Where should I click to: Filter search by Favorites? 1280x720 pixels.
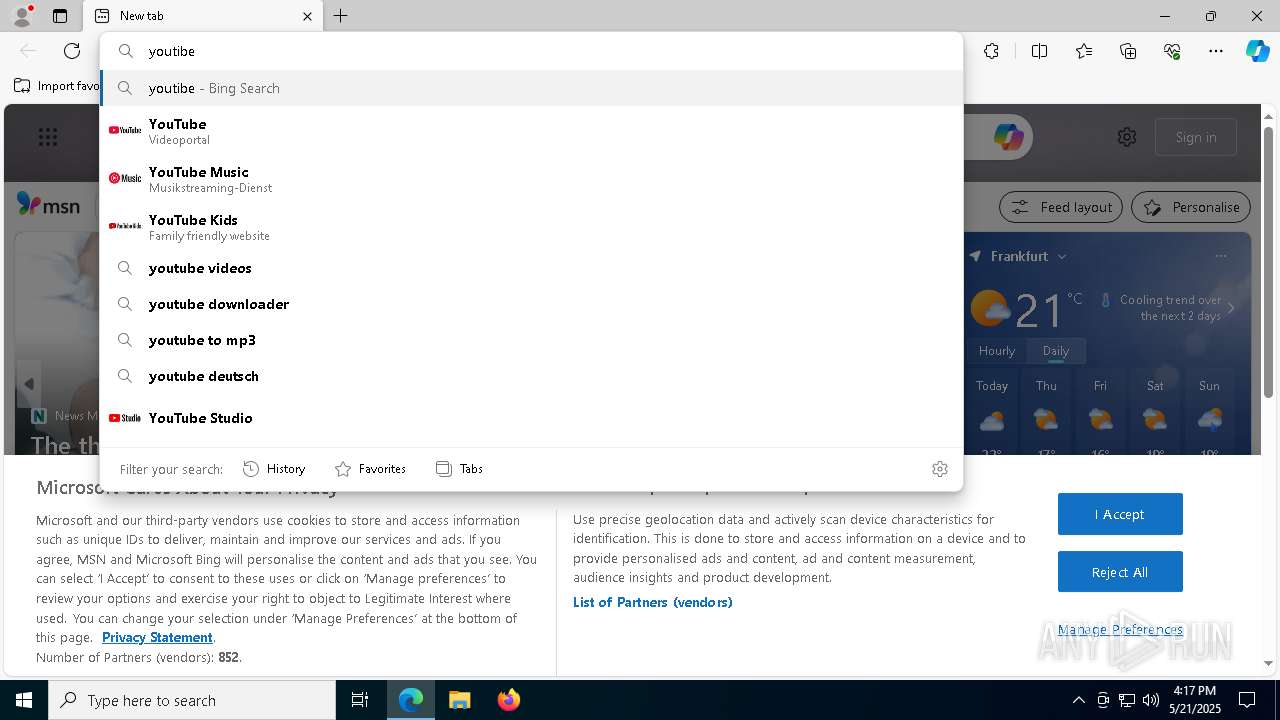[370, 469]
